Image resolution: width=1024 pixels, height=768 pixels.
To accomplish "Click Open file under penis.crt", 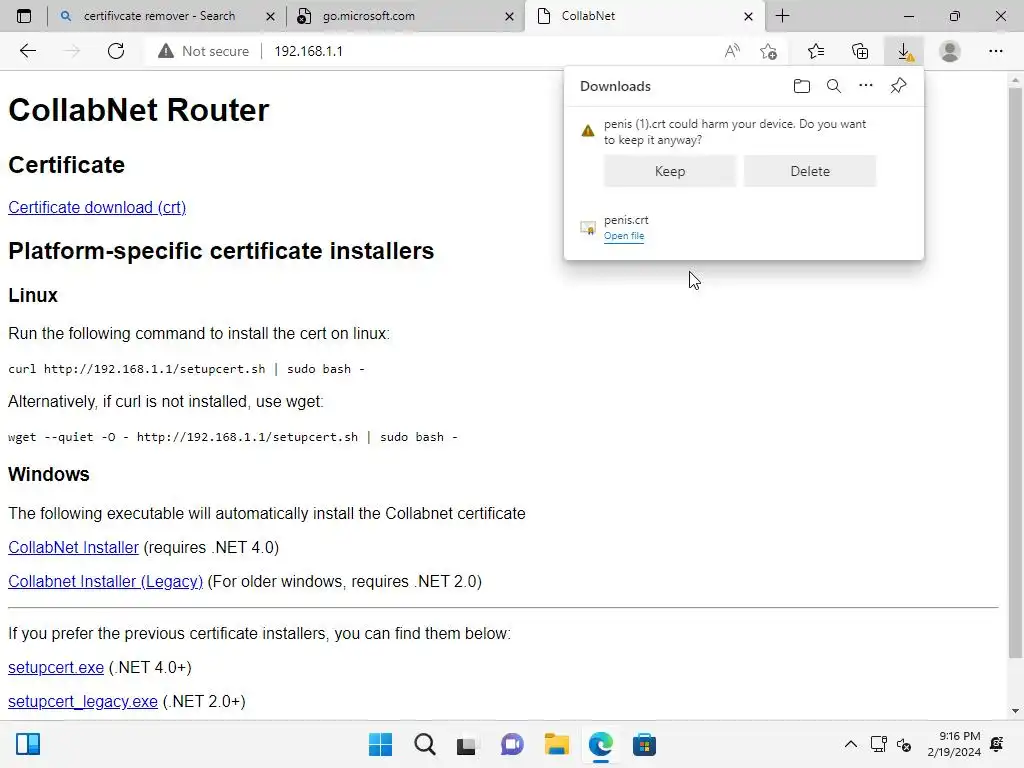I will click(624, 236).
